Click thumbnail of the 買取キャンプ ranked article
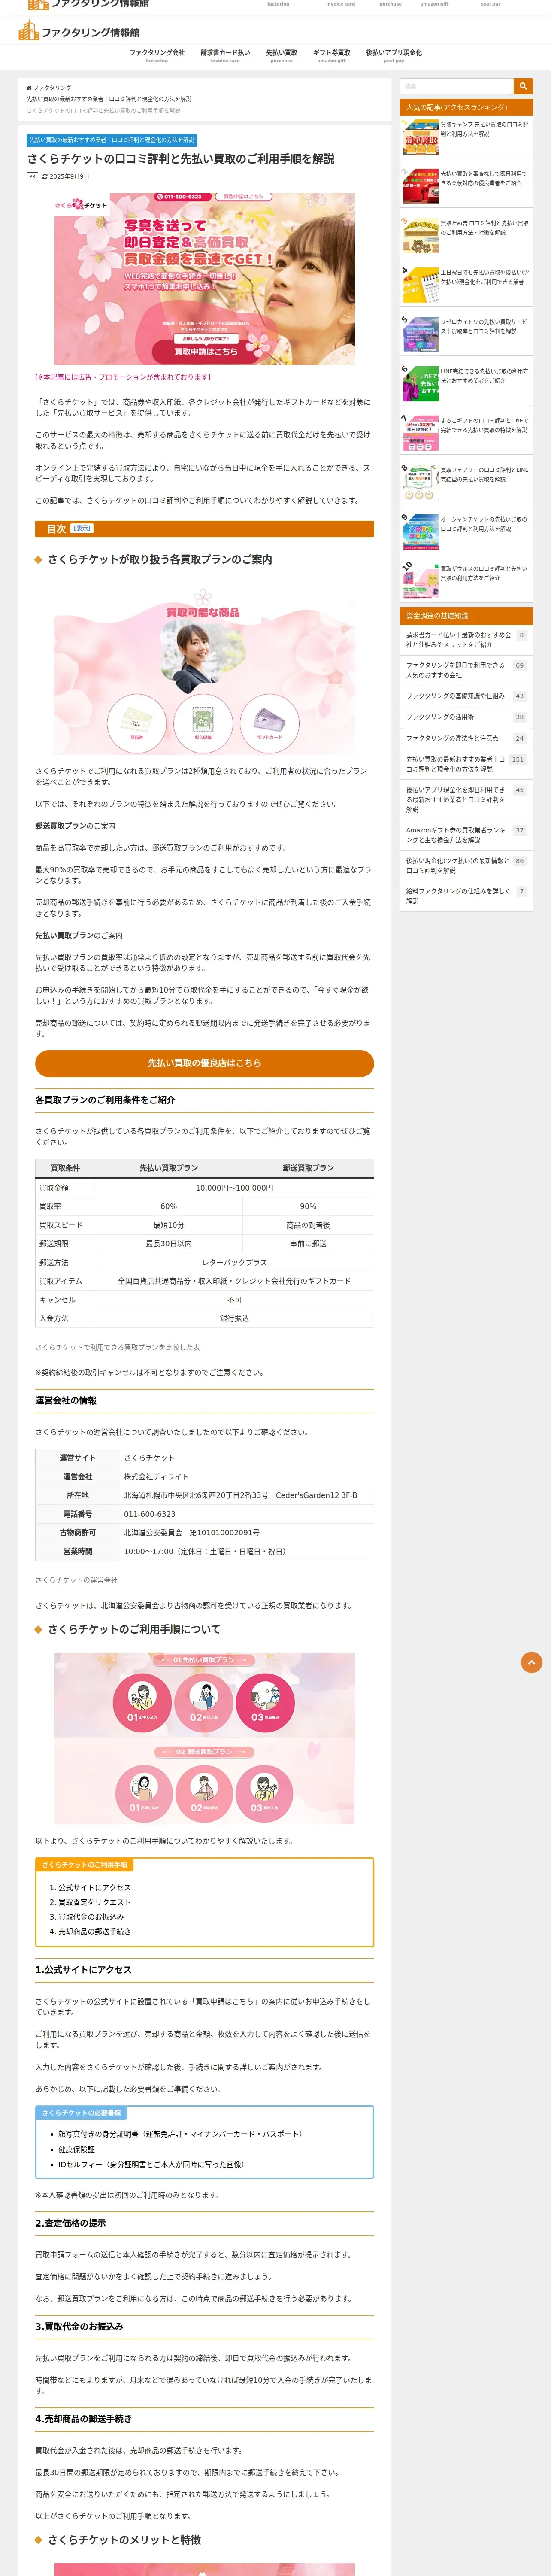551x2576 pixels. (420, 137)
